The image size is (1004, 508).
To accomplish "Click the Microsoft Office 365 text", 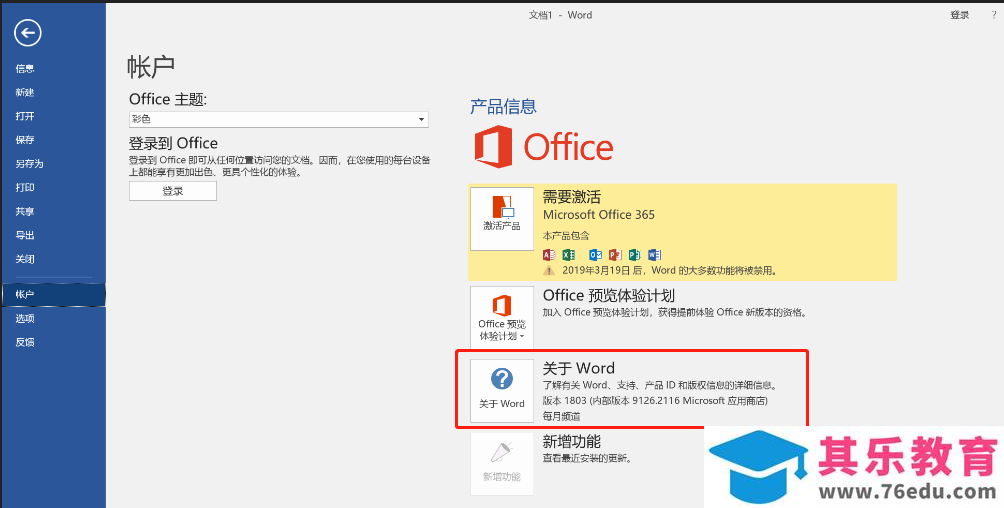I will pyautogui.click(x=599, y=215).
